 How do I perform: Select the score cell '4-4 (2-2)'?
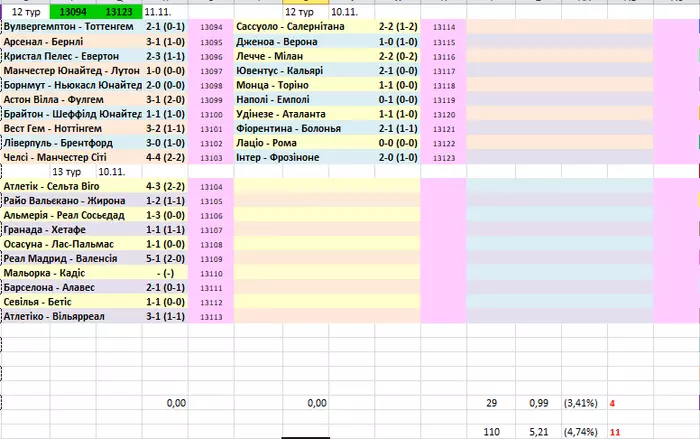(x=165, y=157)
